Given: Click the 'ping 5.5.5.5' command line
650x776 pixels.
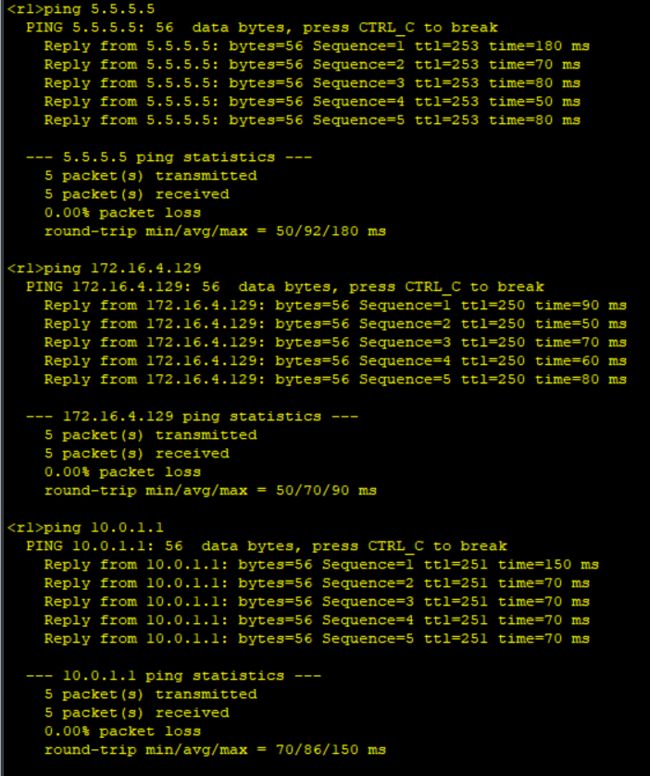Looking at the screenshot, I should click(81, 9).
